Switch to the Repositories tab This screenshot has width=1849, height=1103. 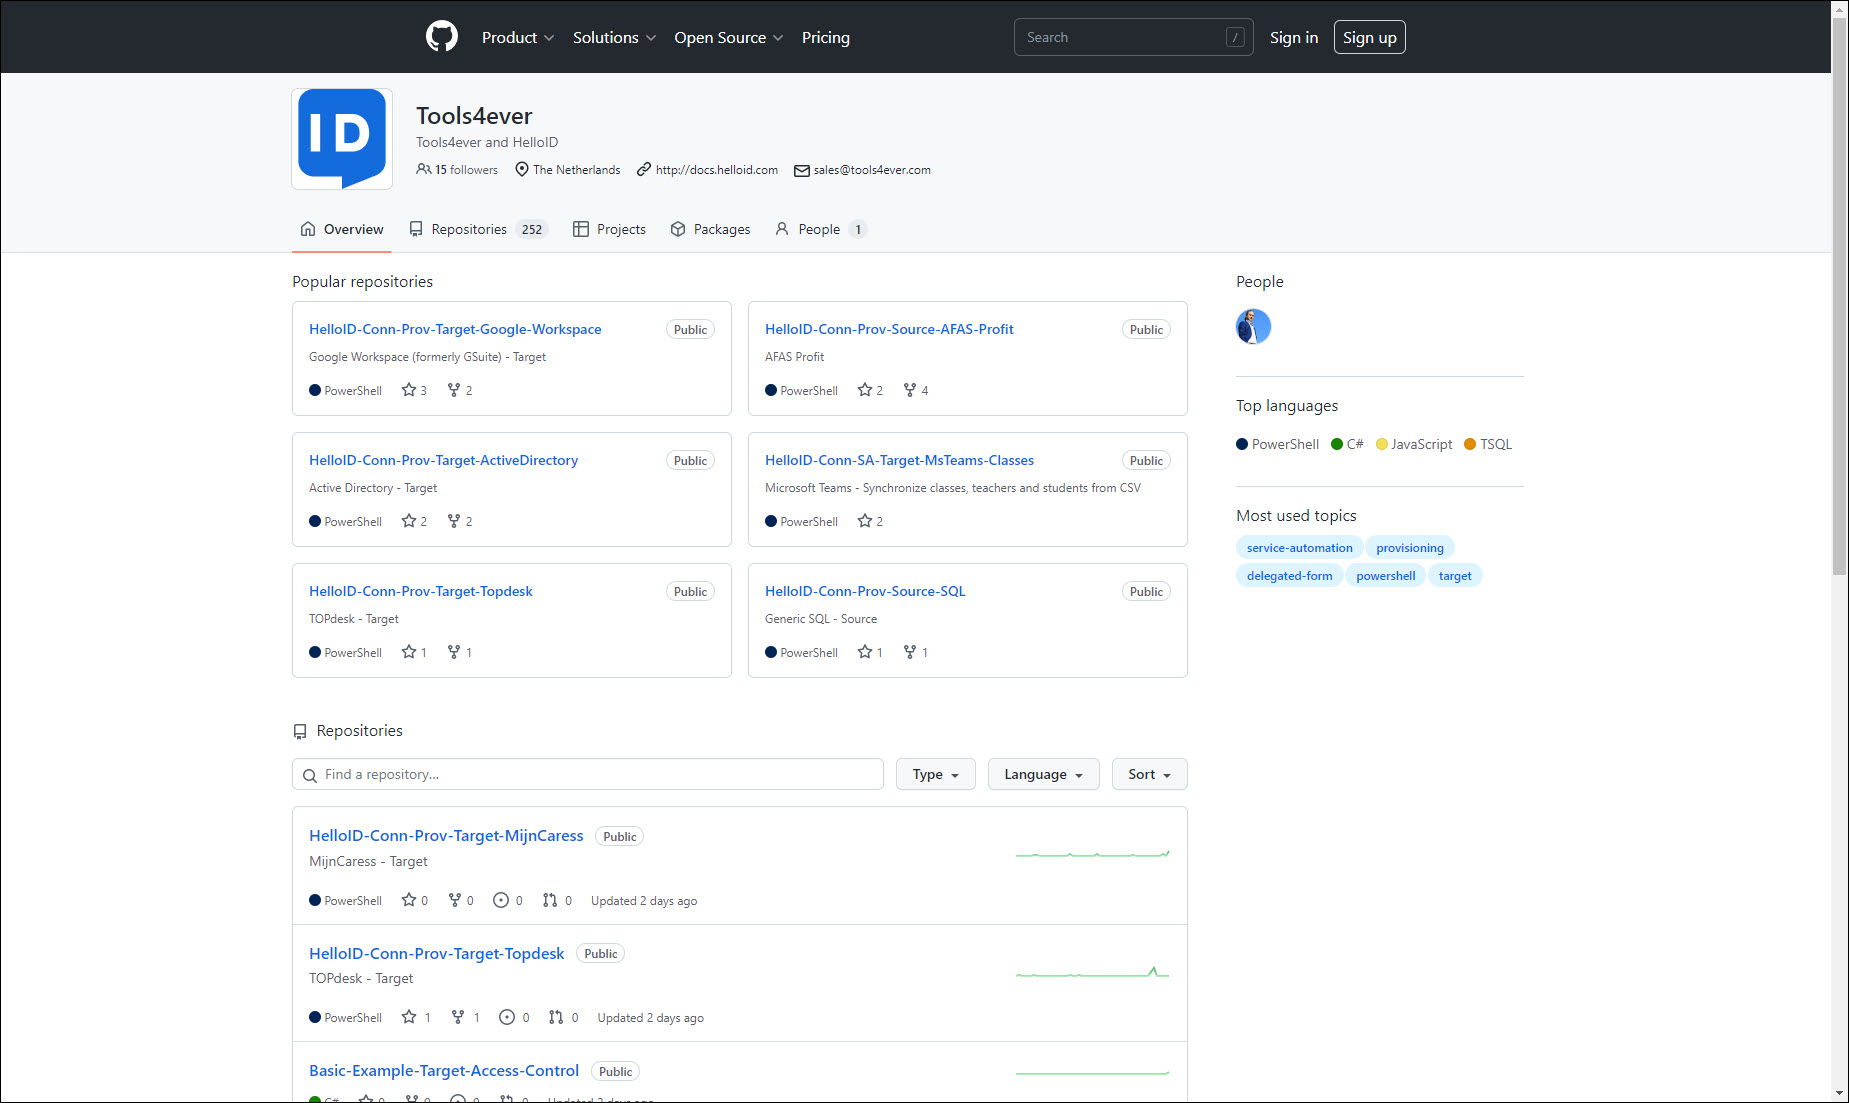[478, 229]
